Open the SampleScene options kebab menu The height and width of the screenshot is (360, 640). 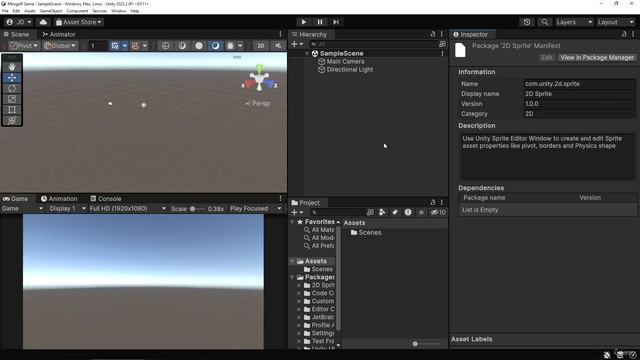coord(442,53)
